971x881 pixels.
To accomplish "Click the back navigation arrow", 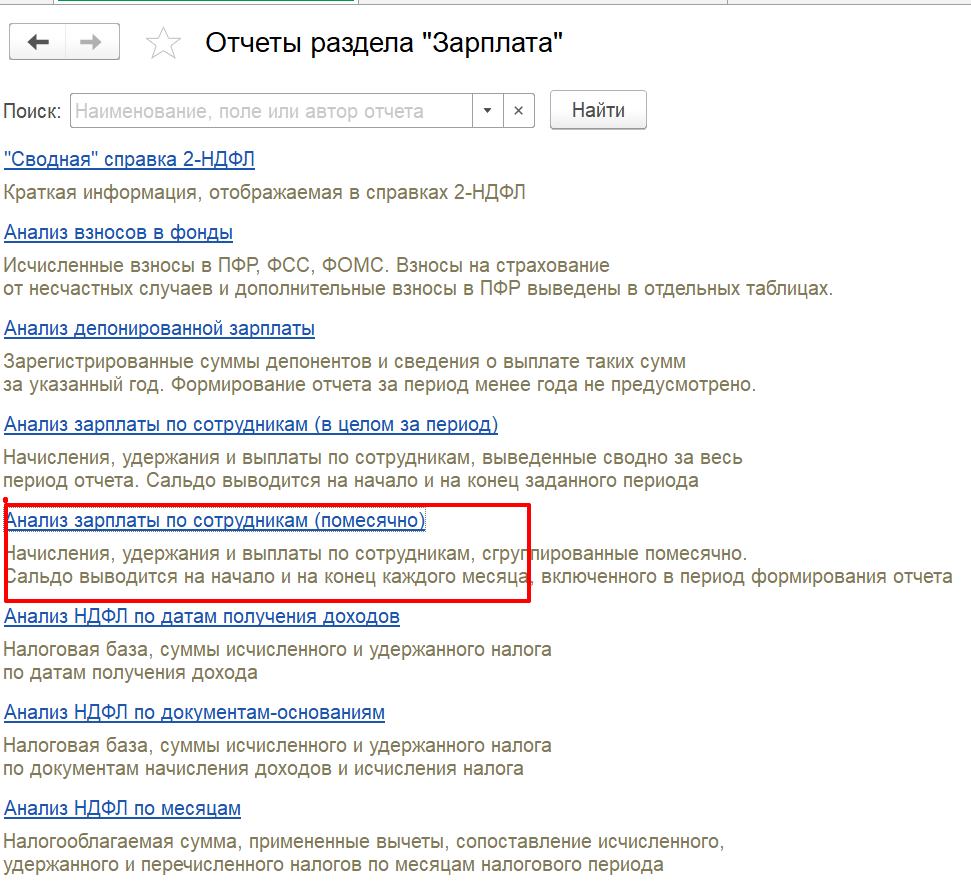I will point(38,42).
